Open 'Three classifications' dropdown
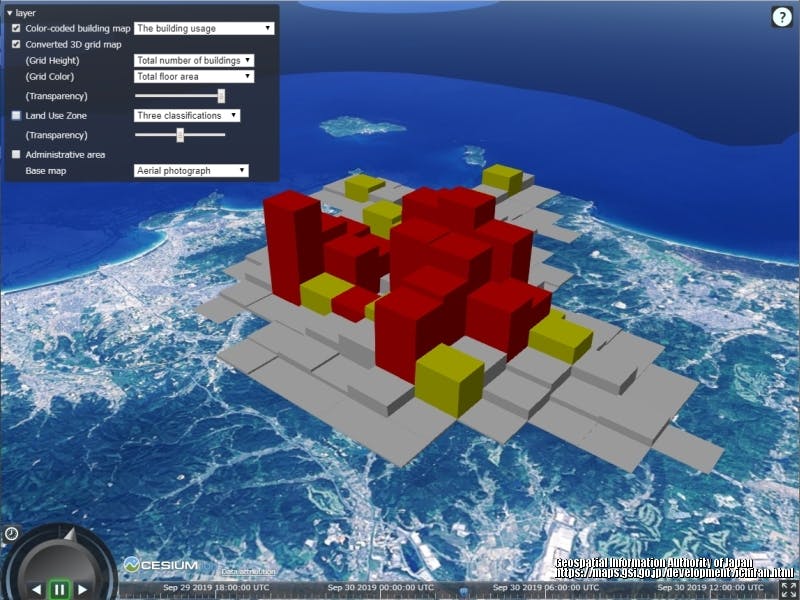The height and width of the screenshot is (600, 800). (x=187, y=115)
